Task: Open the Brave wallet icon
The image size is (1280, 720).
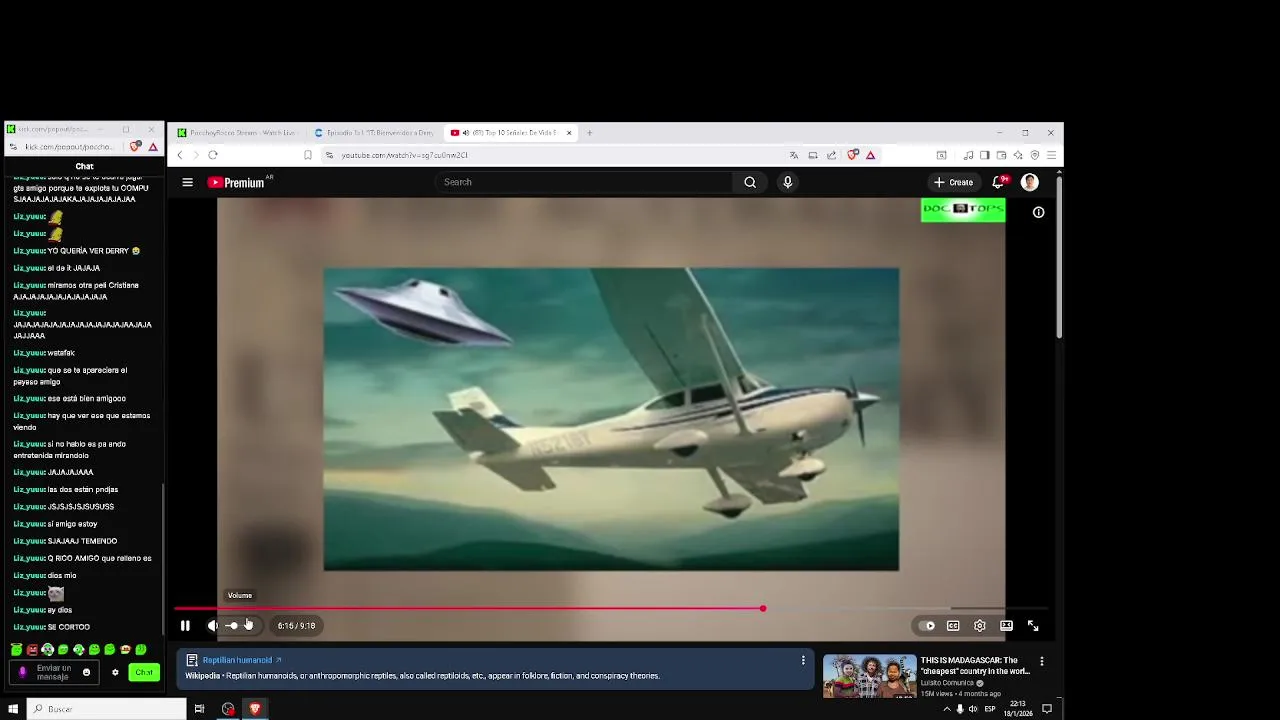Action: [1001, 155]
